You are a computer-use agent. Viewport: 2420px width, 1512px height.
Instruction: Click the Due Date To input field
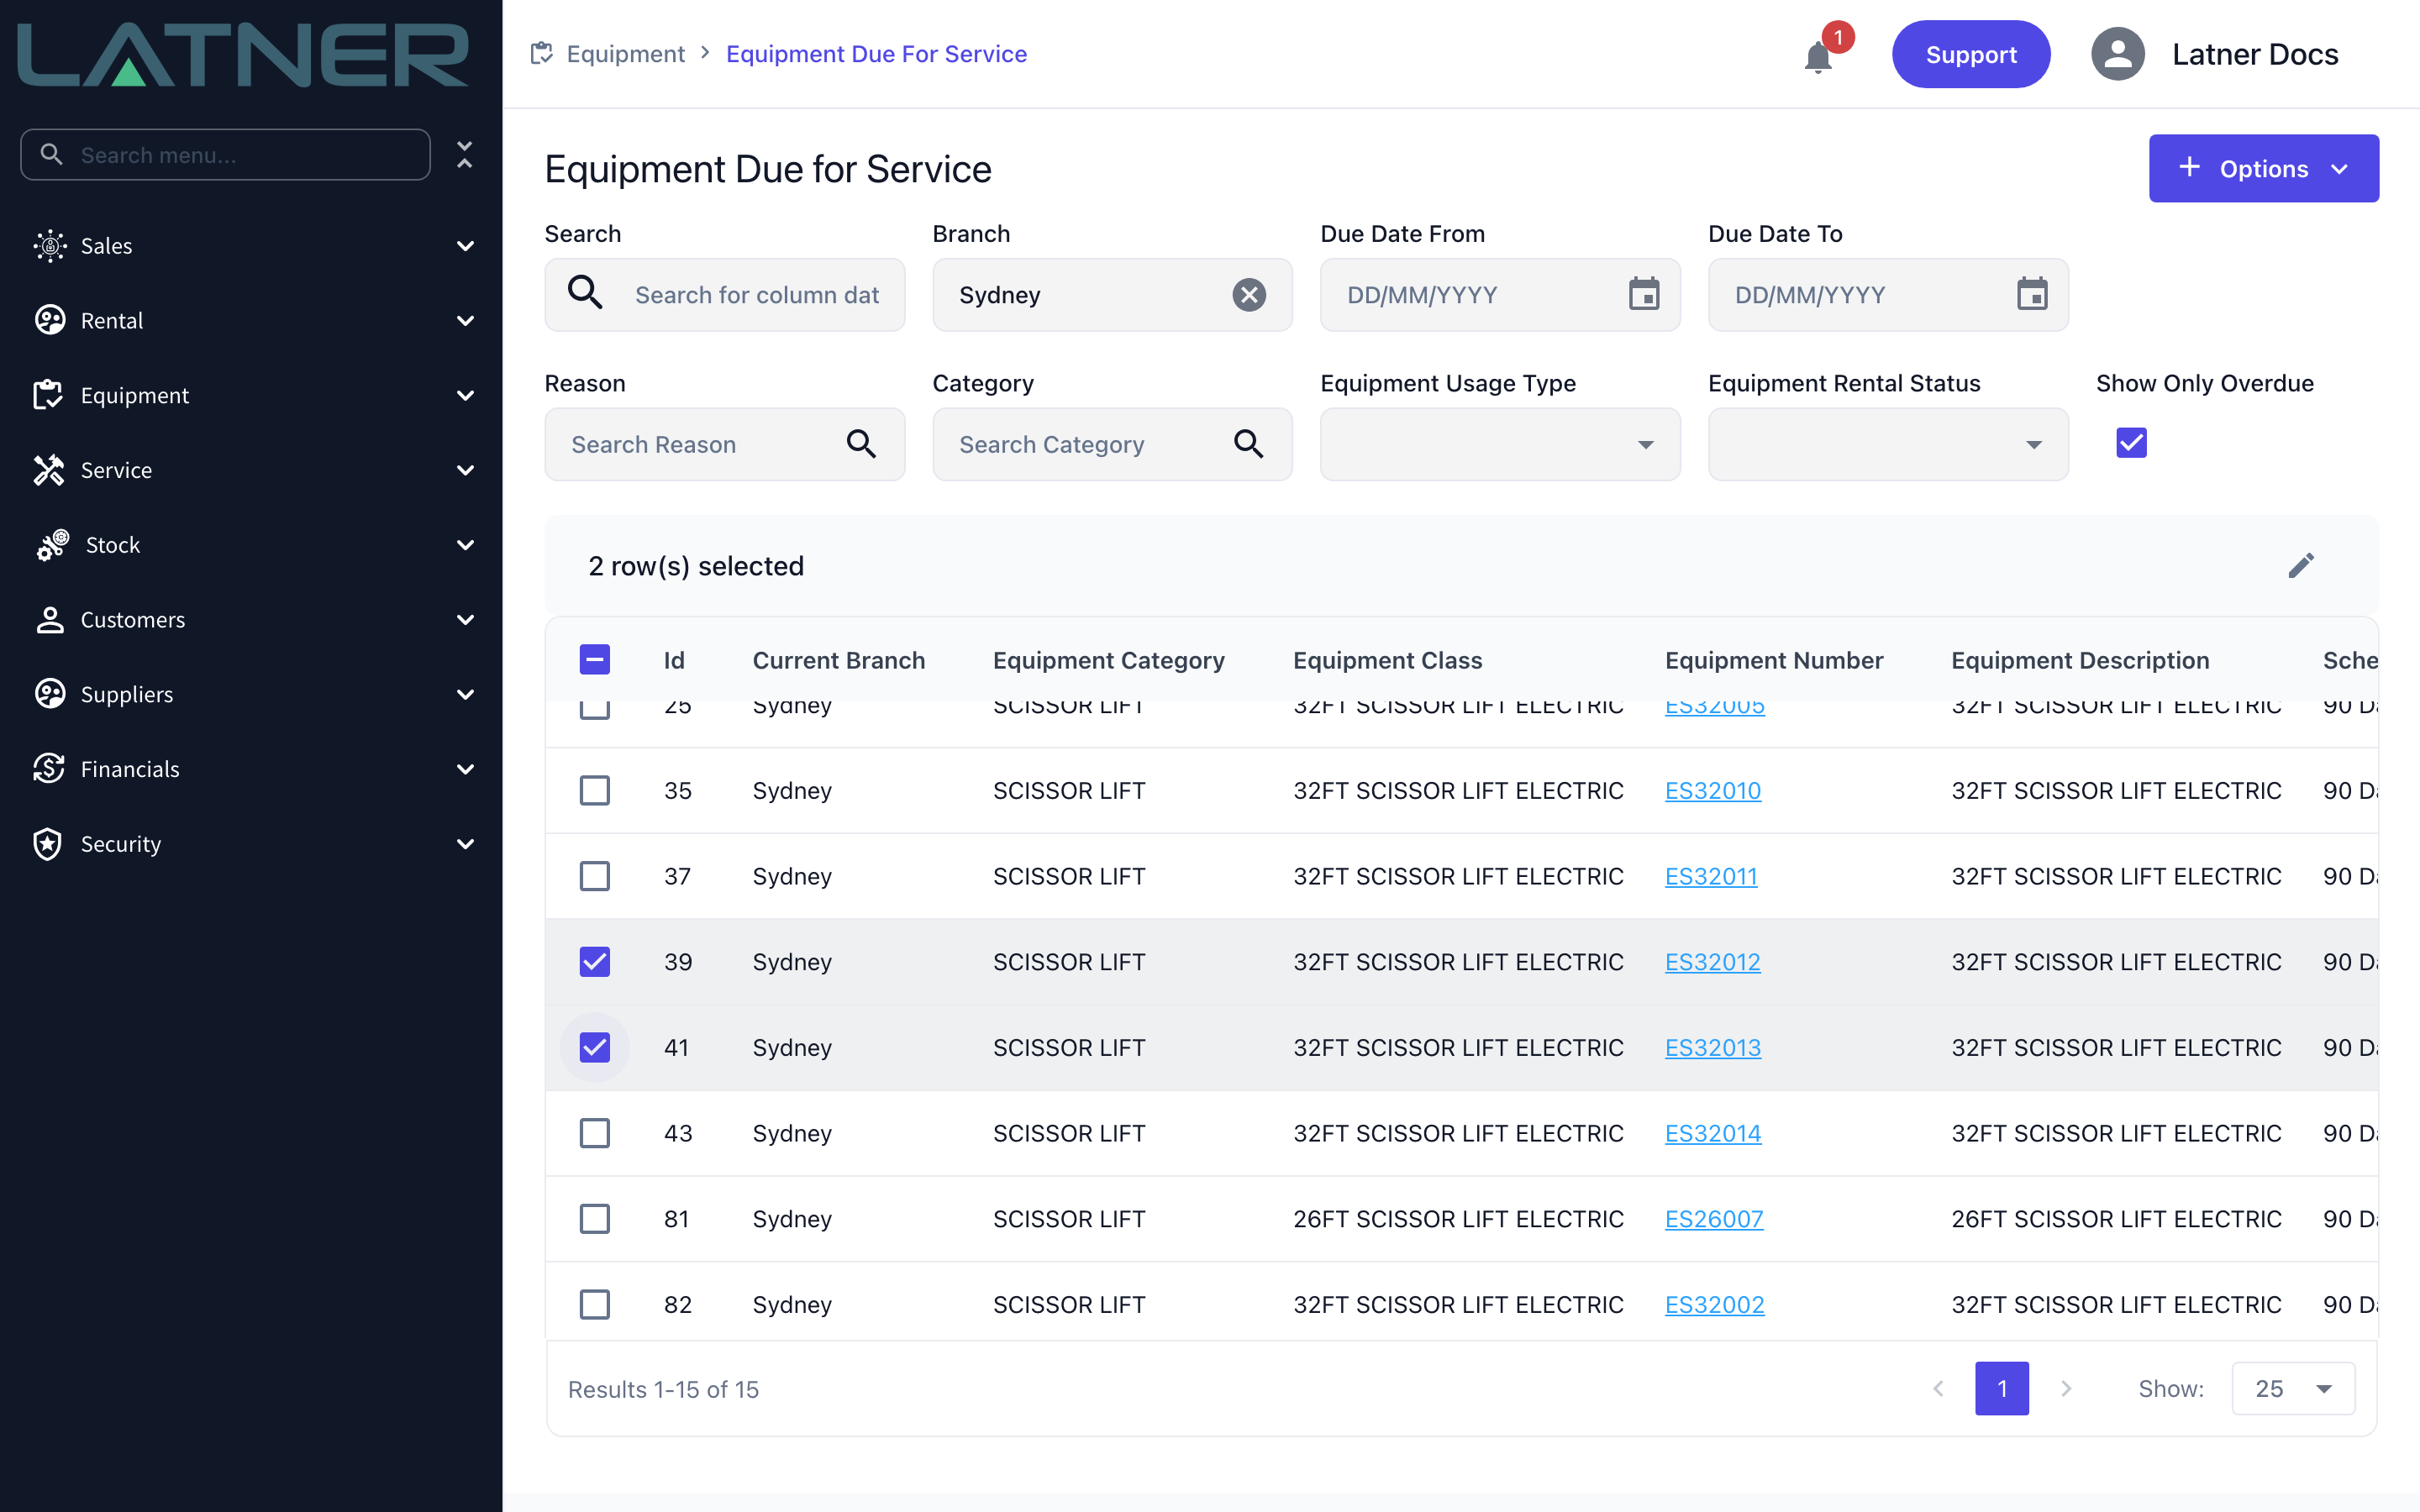click(x=1888, y=294)
